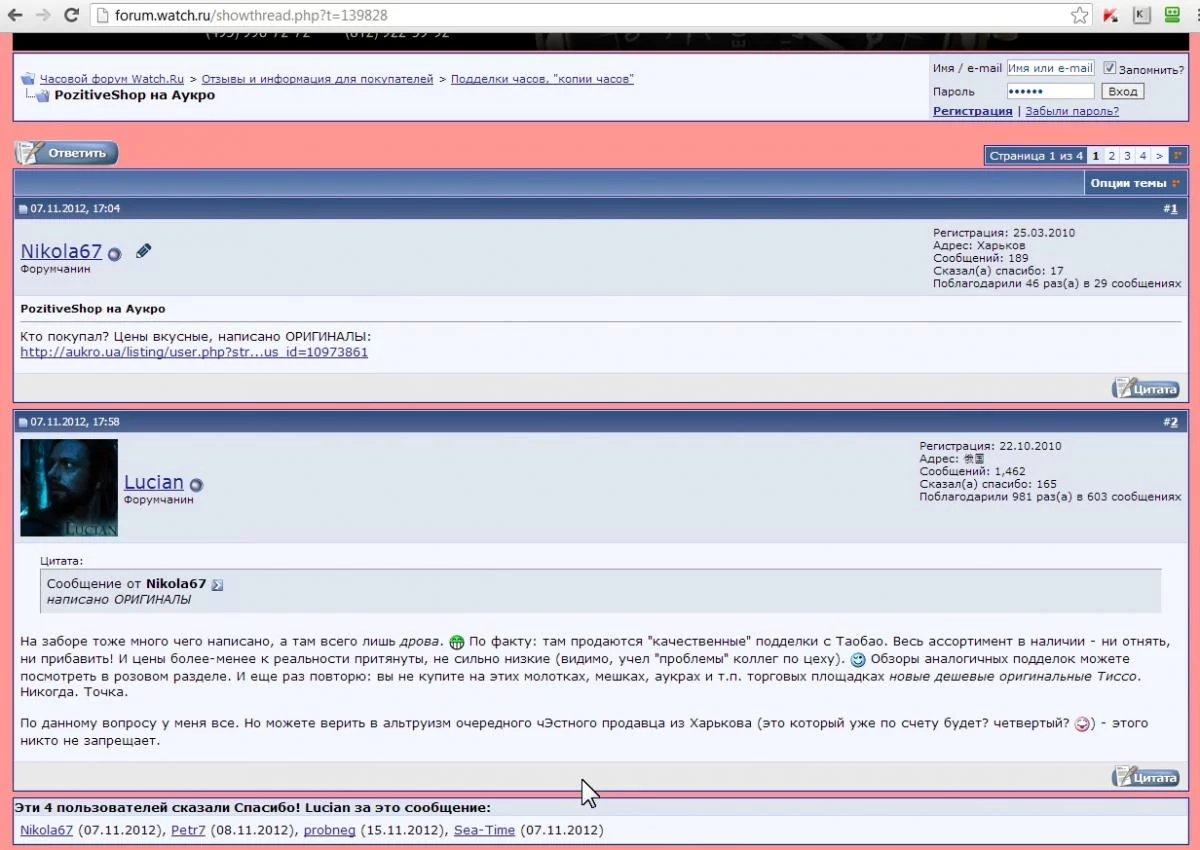Toggle the 'Запомнить?' checkbox

tap(1109, 69)
